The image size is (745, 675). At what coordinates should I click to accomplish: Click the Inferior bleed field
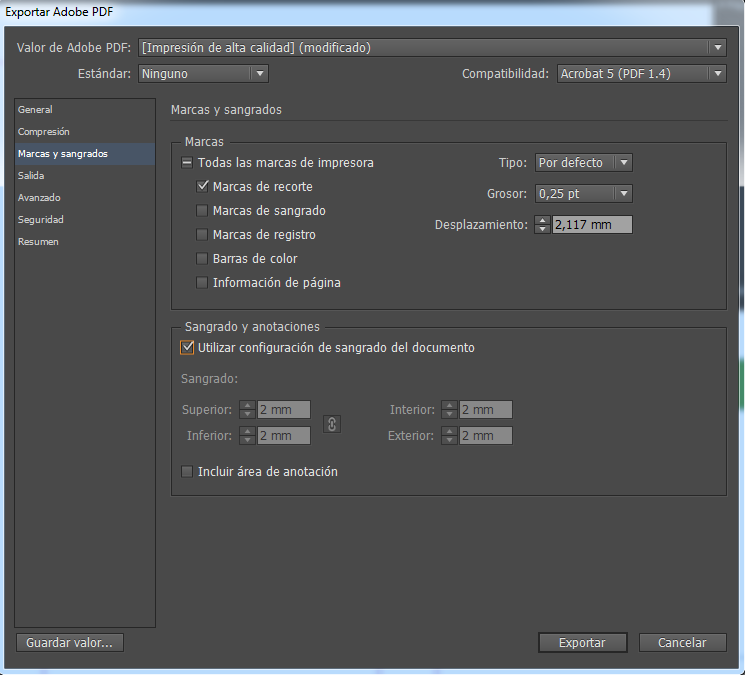pyautogui.click(x=284, y=436)
